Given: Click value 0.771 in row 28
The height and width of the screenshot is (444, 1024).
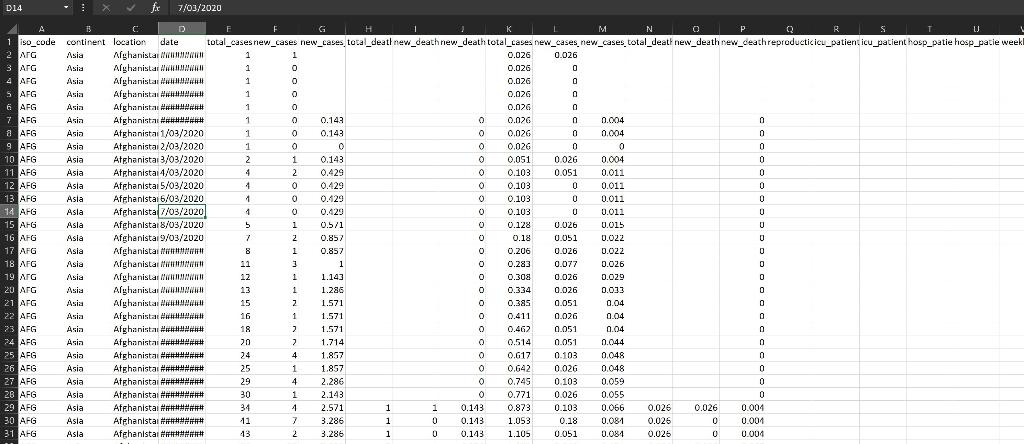Looking at the screenshot, I should [x=509, y=394].
